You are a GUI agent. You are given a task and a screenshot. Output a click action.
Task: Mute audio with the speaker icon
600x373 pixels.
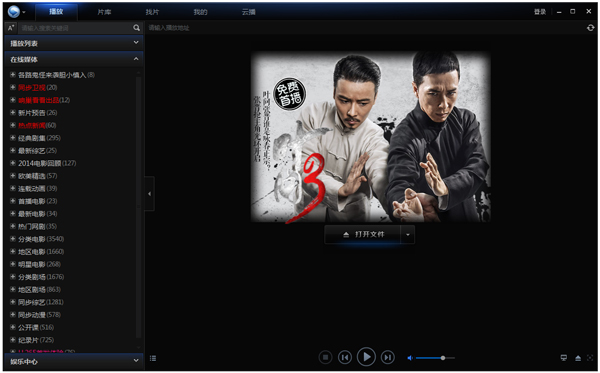coord(410,358)
